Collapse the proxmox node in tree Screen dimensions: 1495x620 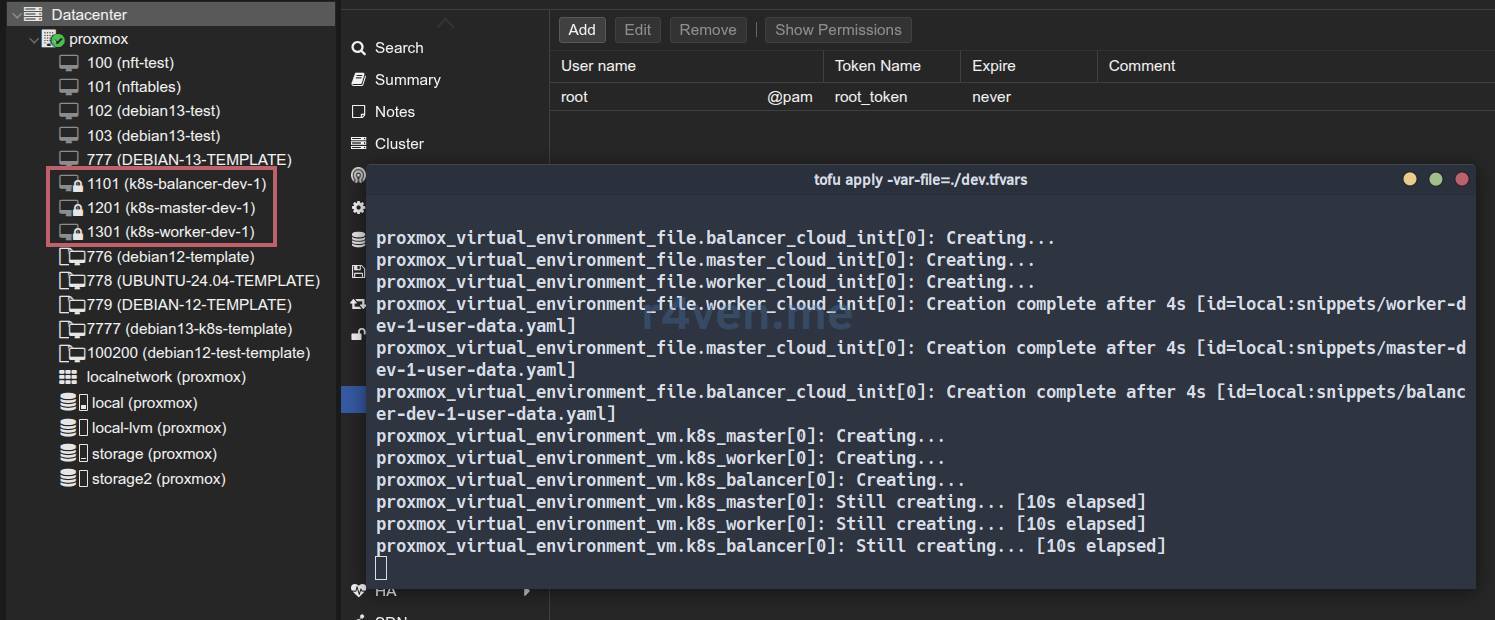pyautogui.click(x=34, y=40)
